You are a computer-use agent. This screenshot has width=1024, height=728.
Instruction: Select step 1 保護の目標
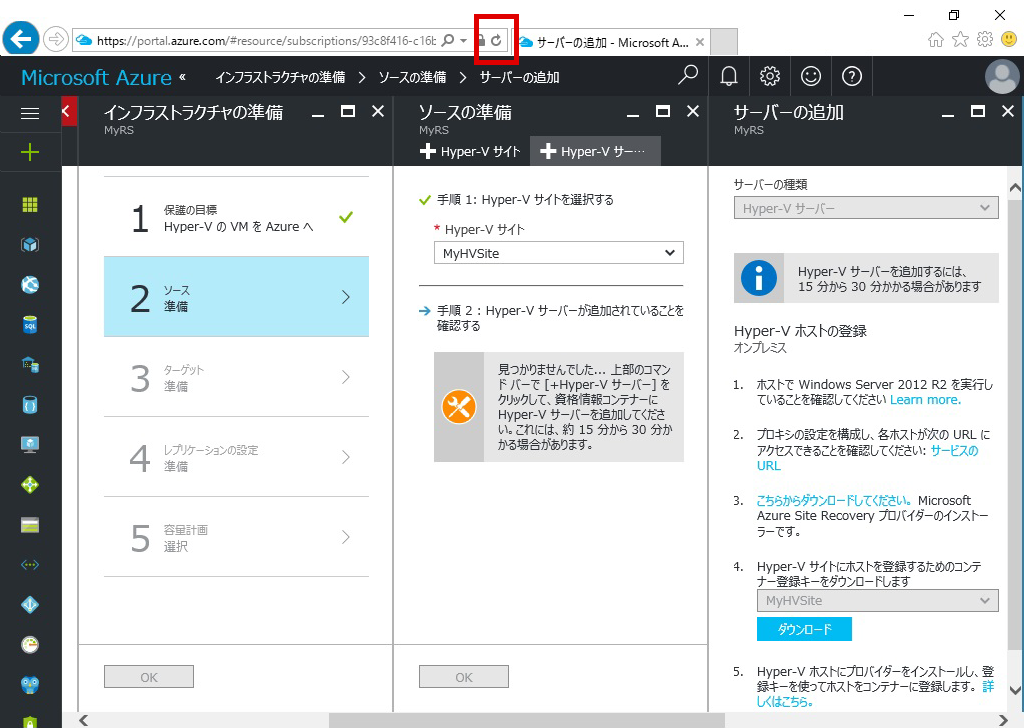coord(236,217)
